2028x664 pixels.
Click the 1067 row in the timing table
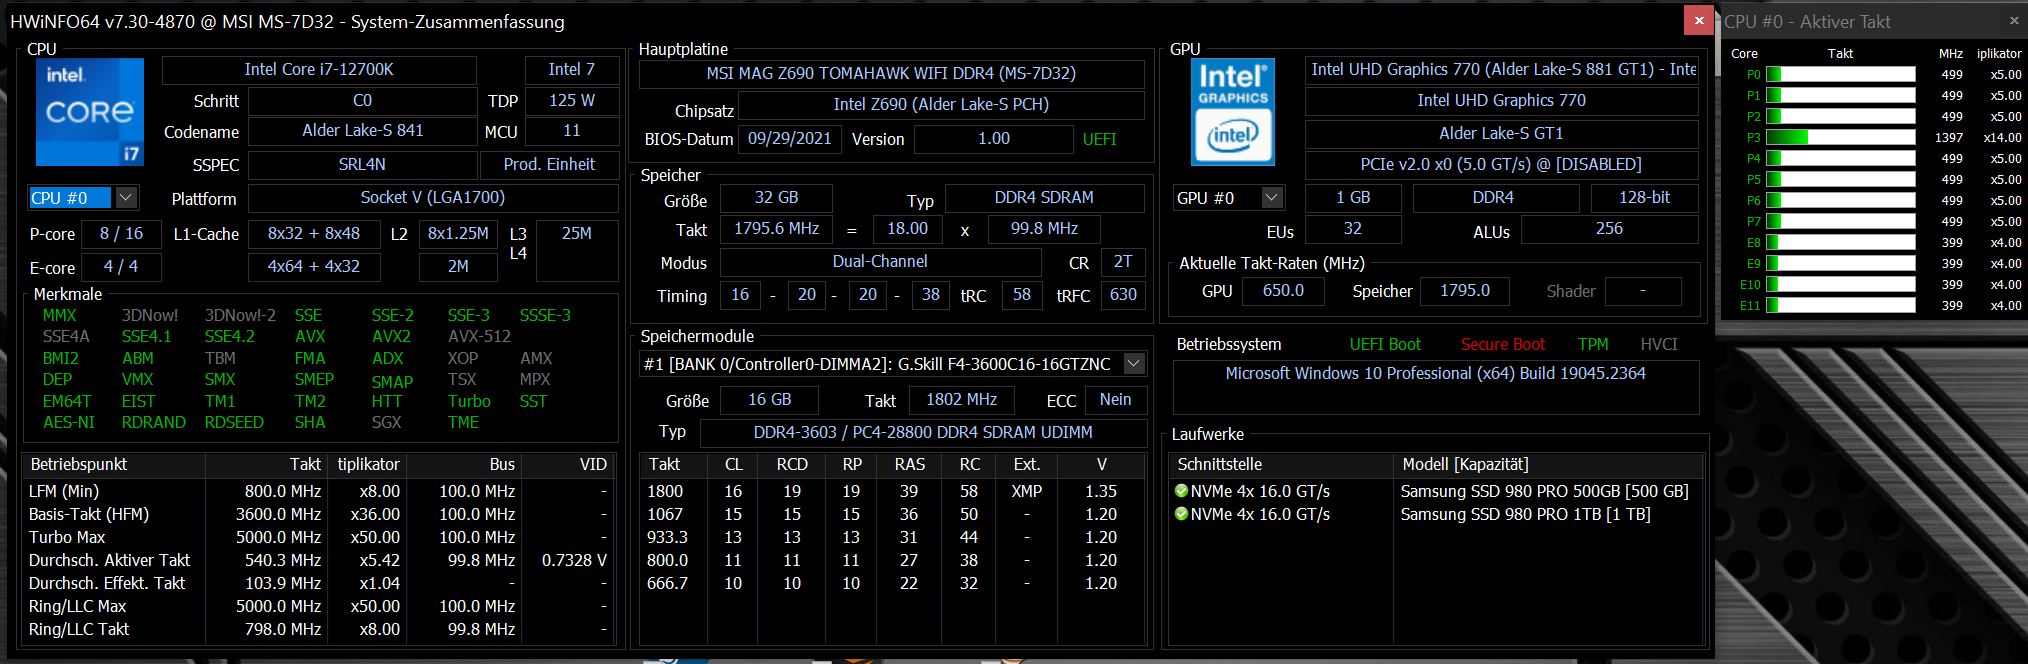click(x=893, y=514)
